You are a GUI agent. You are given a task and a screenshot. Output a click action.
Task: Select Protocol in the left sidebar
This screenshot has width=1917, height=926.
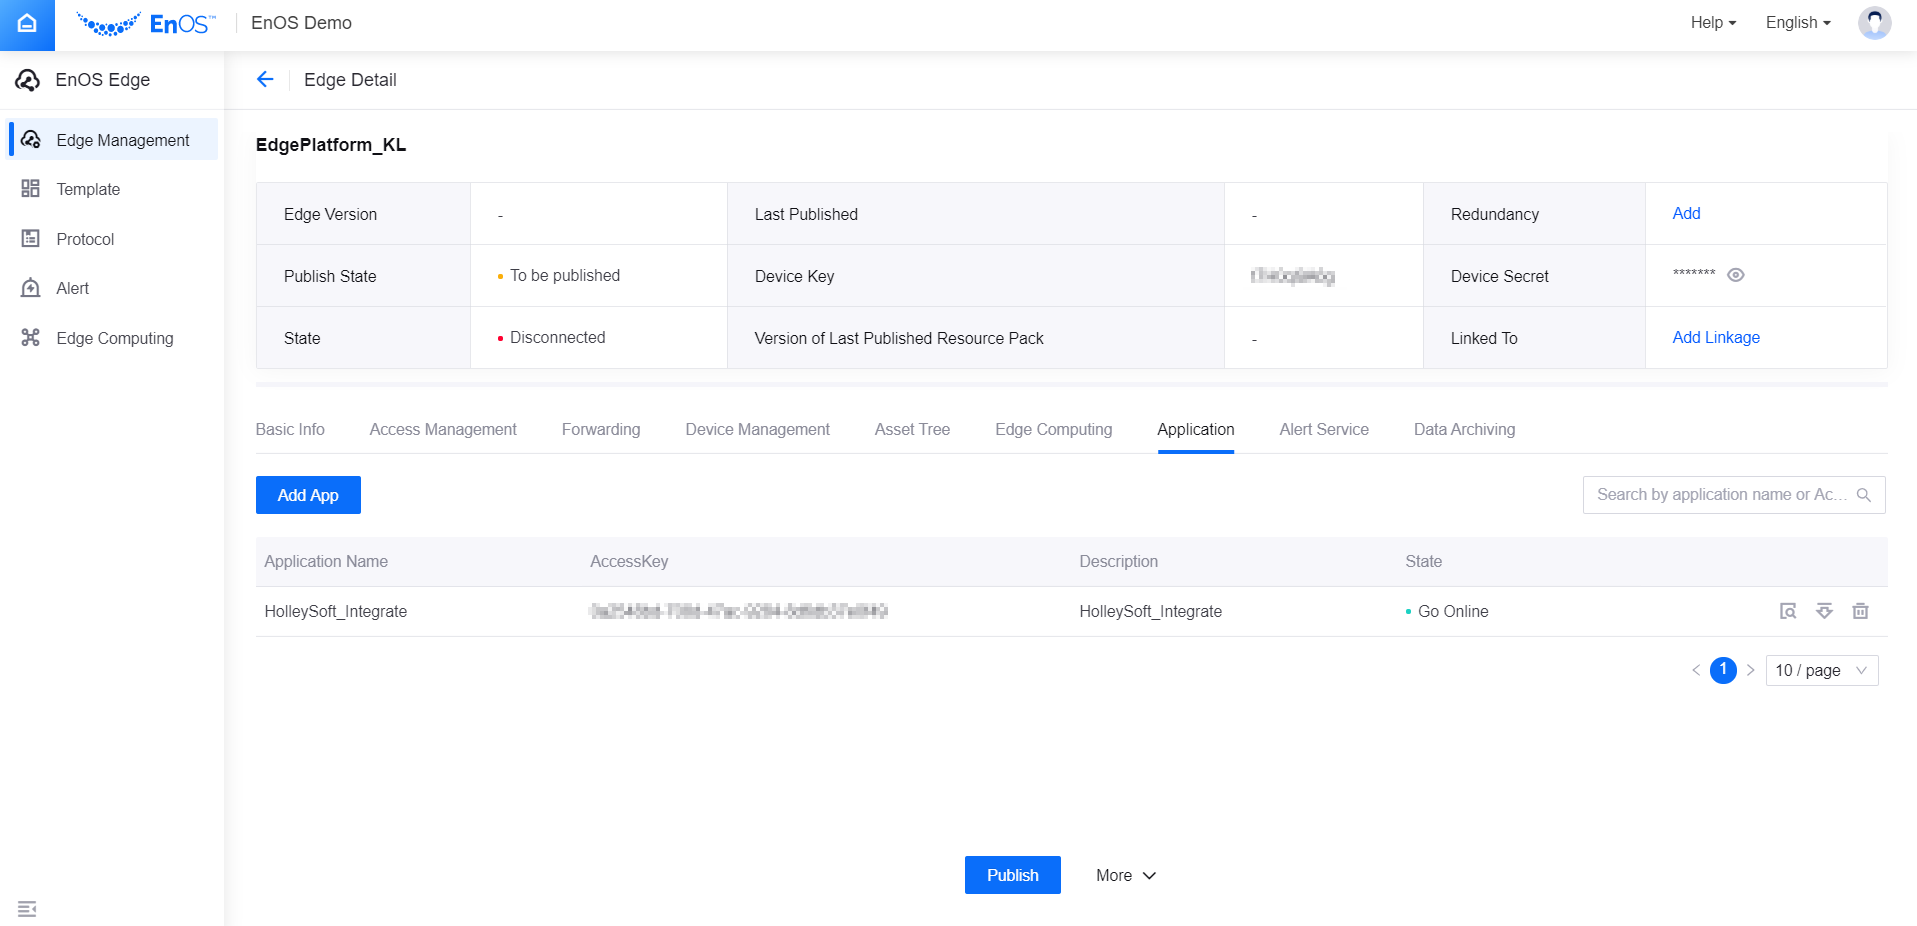(85, 239)
